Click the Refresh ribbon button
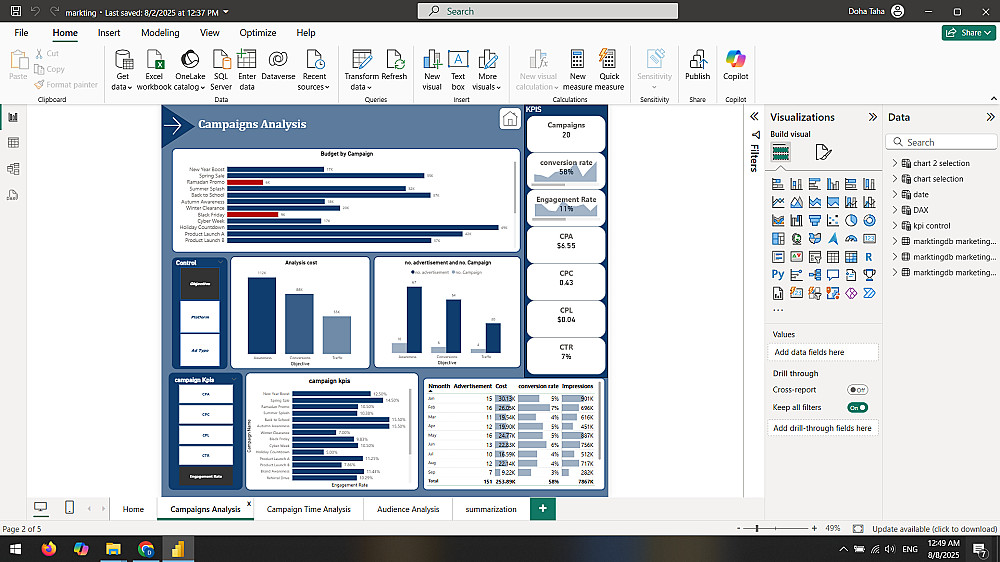Viewport: 1000px width, 562px height. coord(394,66)
